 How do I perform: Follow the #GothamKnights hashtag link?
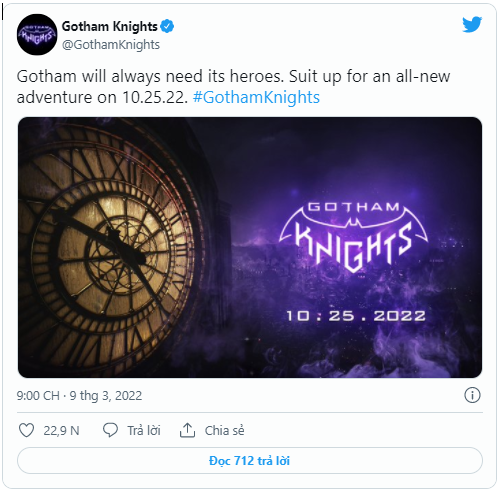(x=256, y=97)
